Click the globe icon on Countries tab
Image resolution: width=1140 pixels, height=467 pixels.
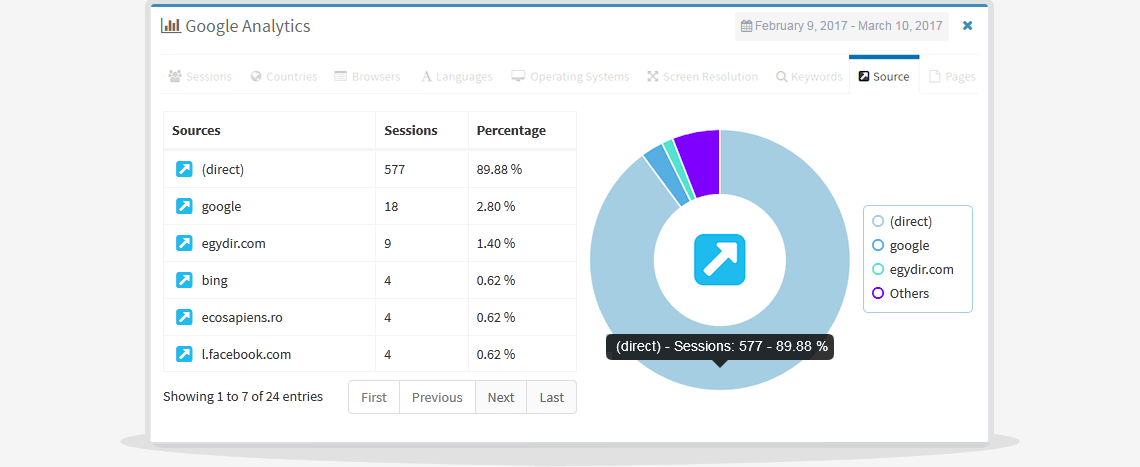click(256, 76)
